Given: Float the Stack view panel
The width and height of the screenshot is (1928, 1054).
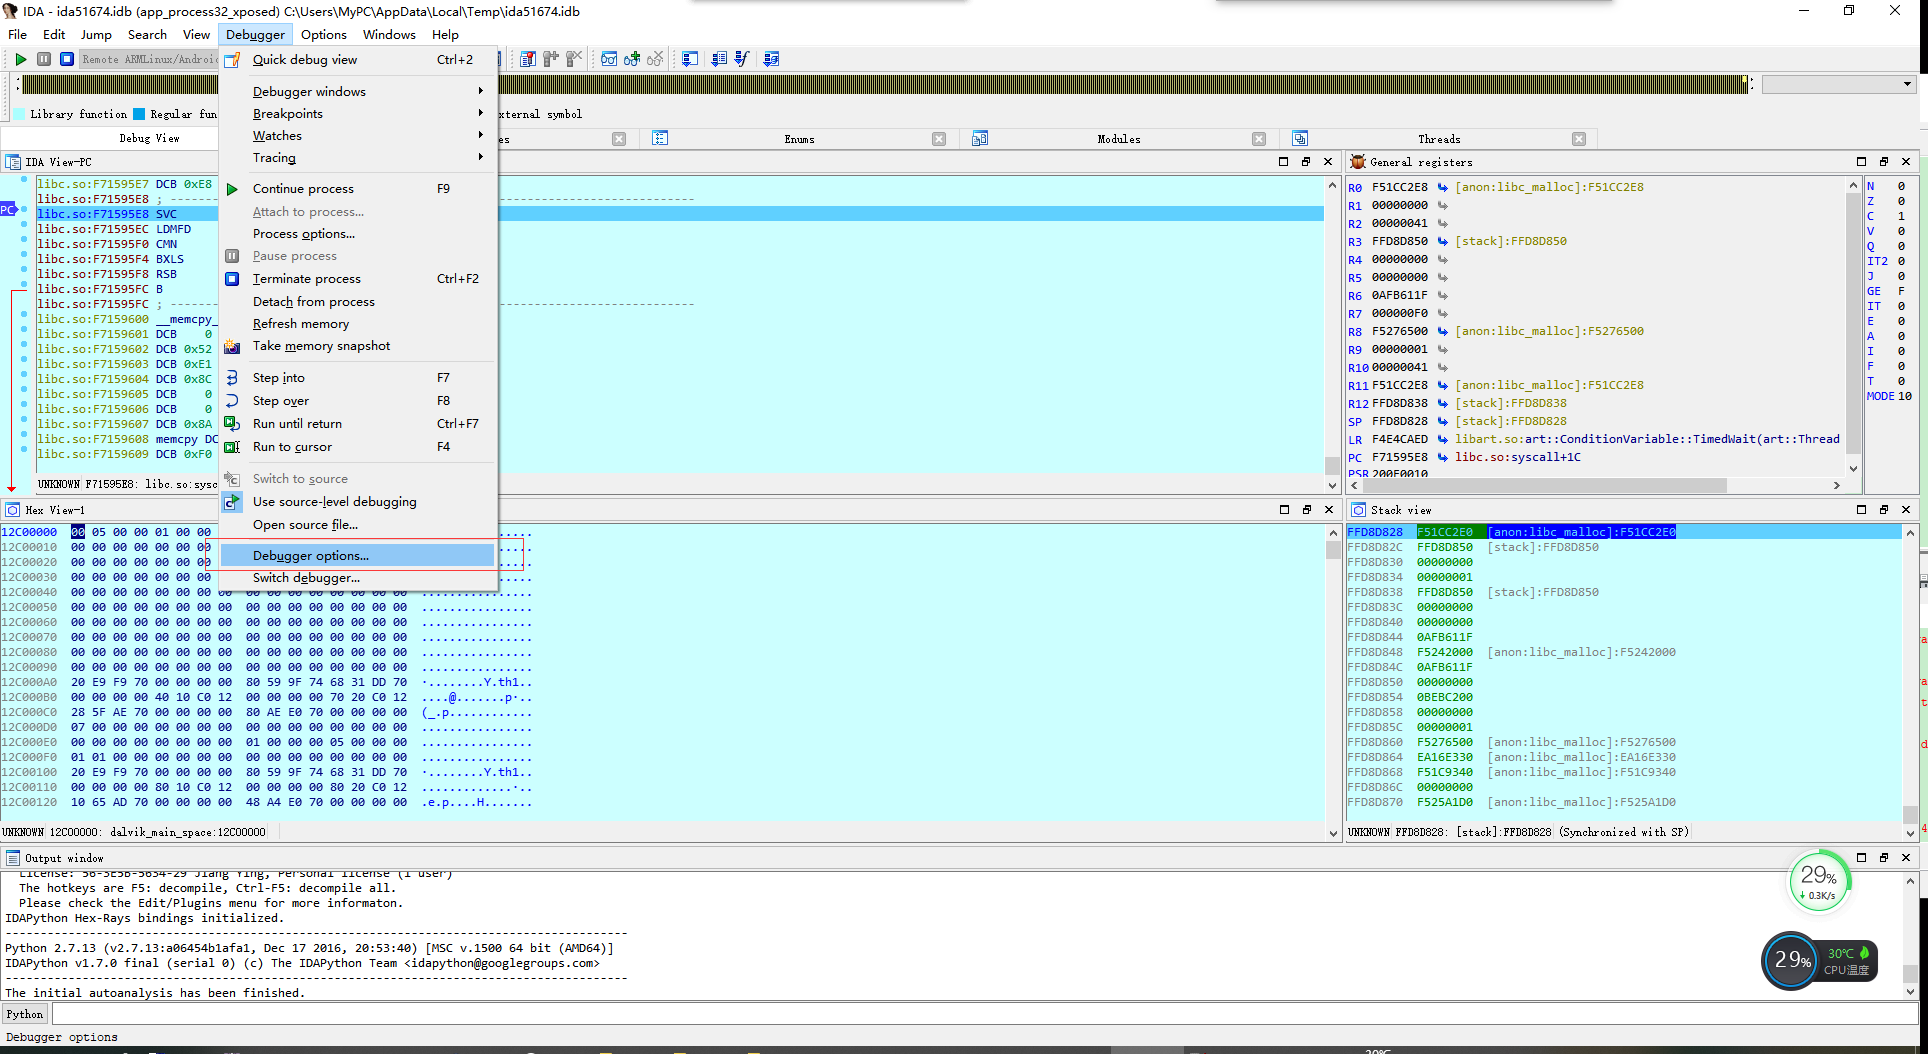Looking at the screenshot, I should click(x=1884, y=509).
